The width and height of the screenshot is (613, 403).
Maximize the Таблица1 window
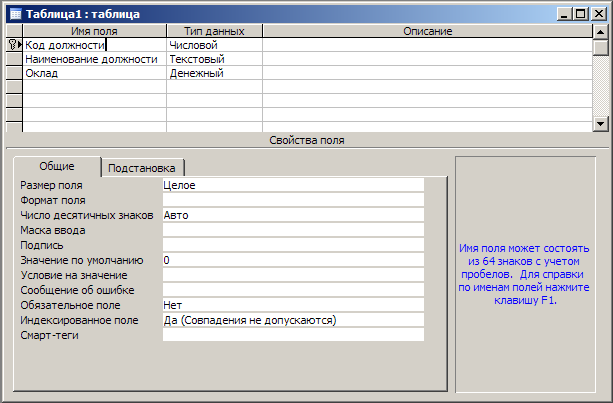click(x=581, y=14)
